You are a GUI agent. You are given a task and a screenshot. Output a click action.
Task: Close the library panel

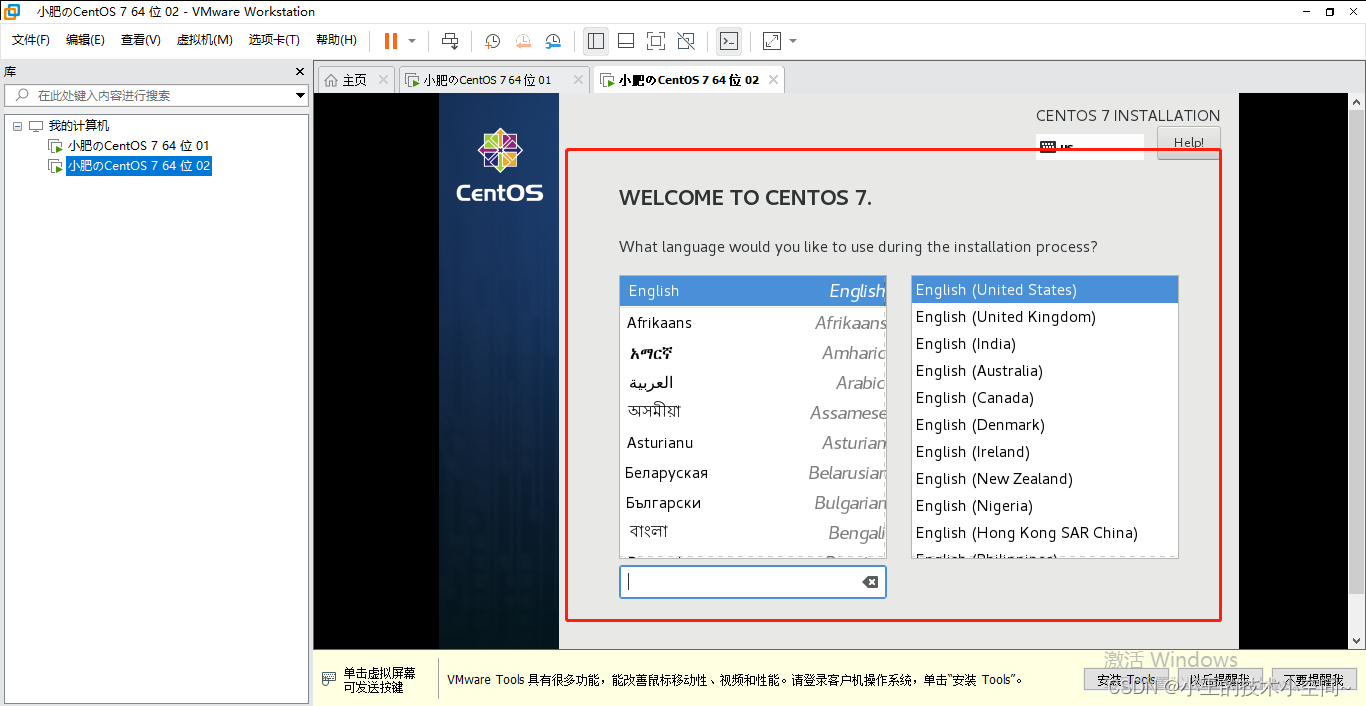click(x=300, y=72)
